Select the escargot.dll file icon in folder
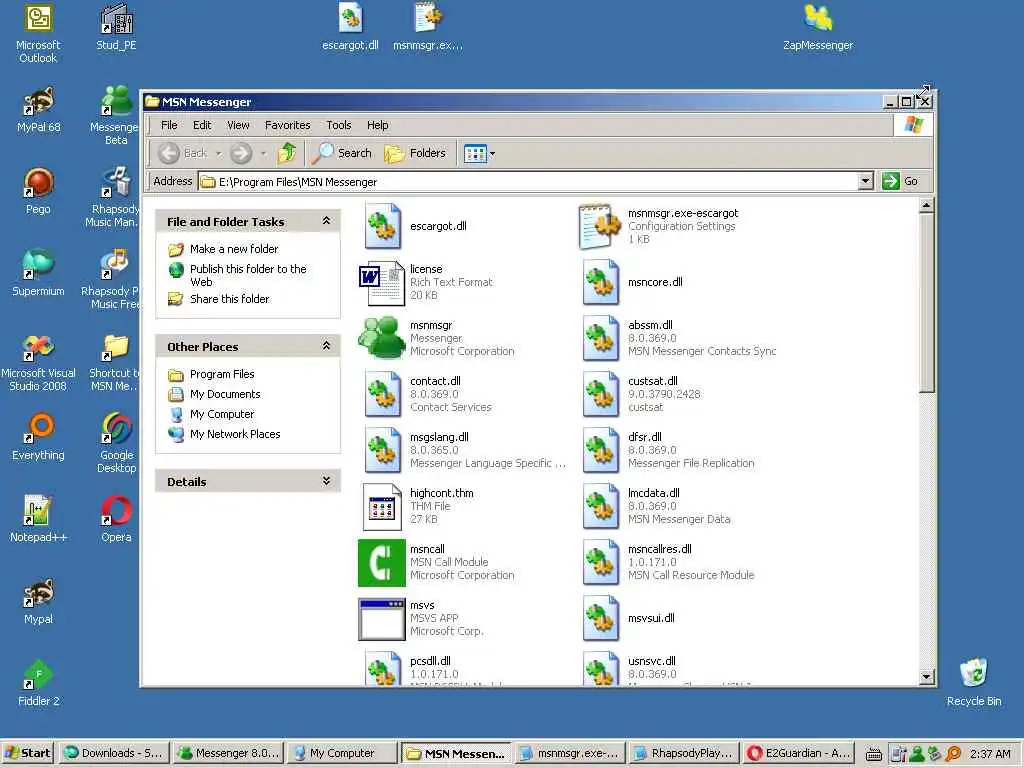Viewport: 1024px width, 768px height. (x=383, y=226)
